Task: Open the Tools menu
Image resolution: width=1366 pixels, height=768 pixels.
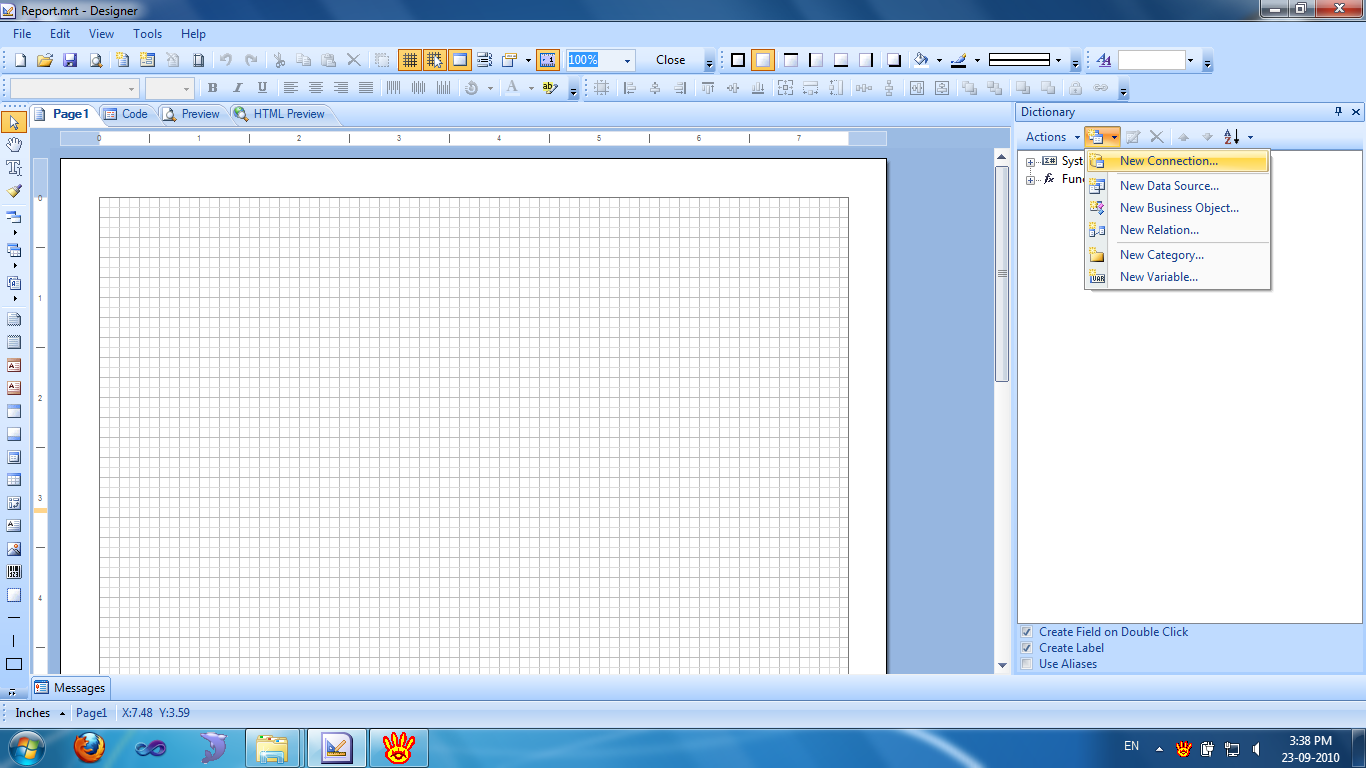Action: (x=147, y=34)
